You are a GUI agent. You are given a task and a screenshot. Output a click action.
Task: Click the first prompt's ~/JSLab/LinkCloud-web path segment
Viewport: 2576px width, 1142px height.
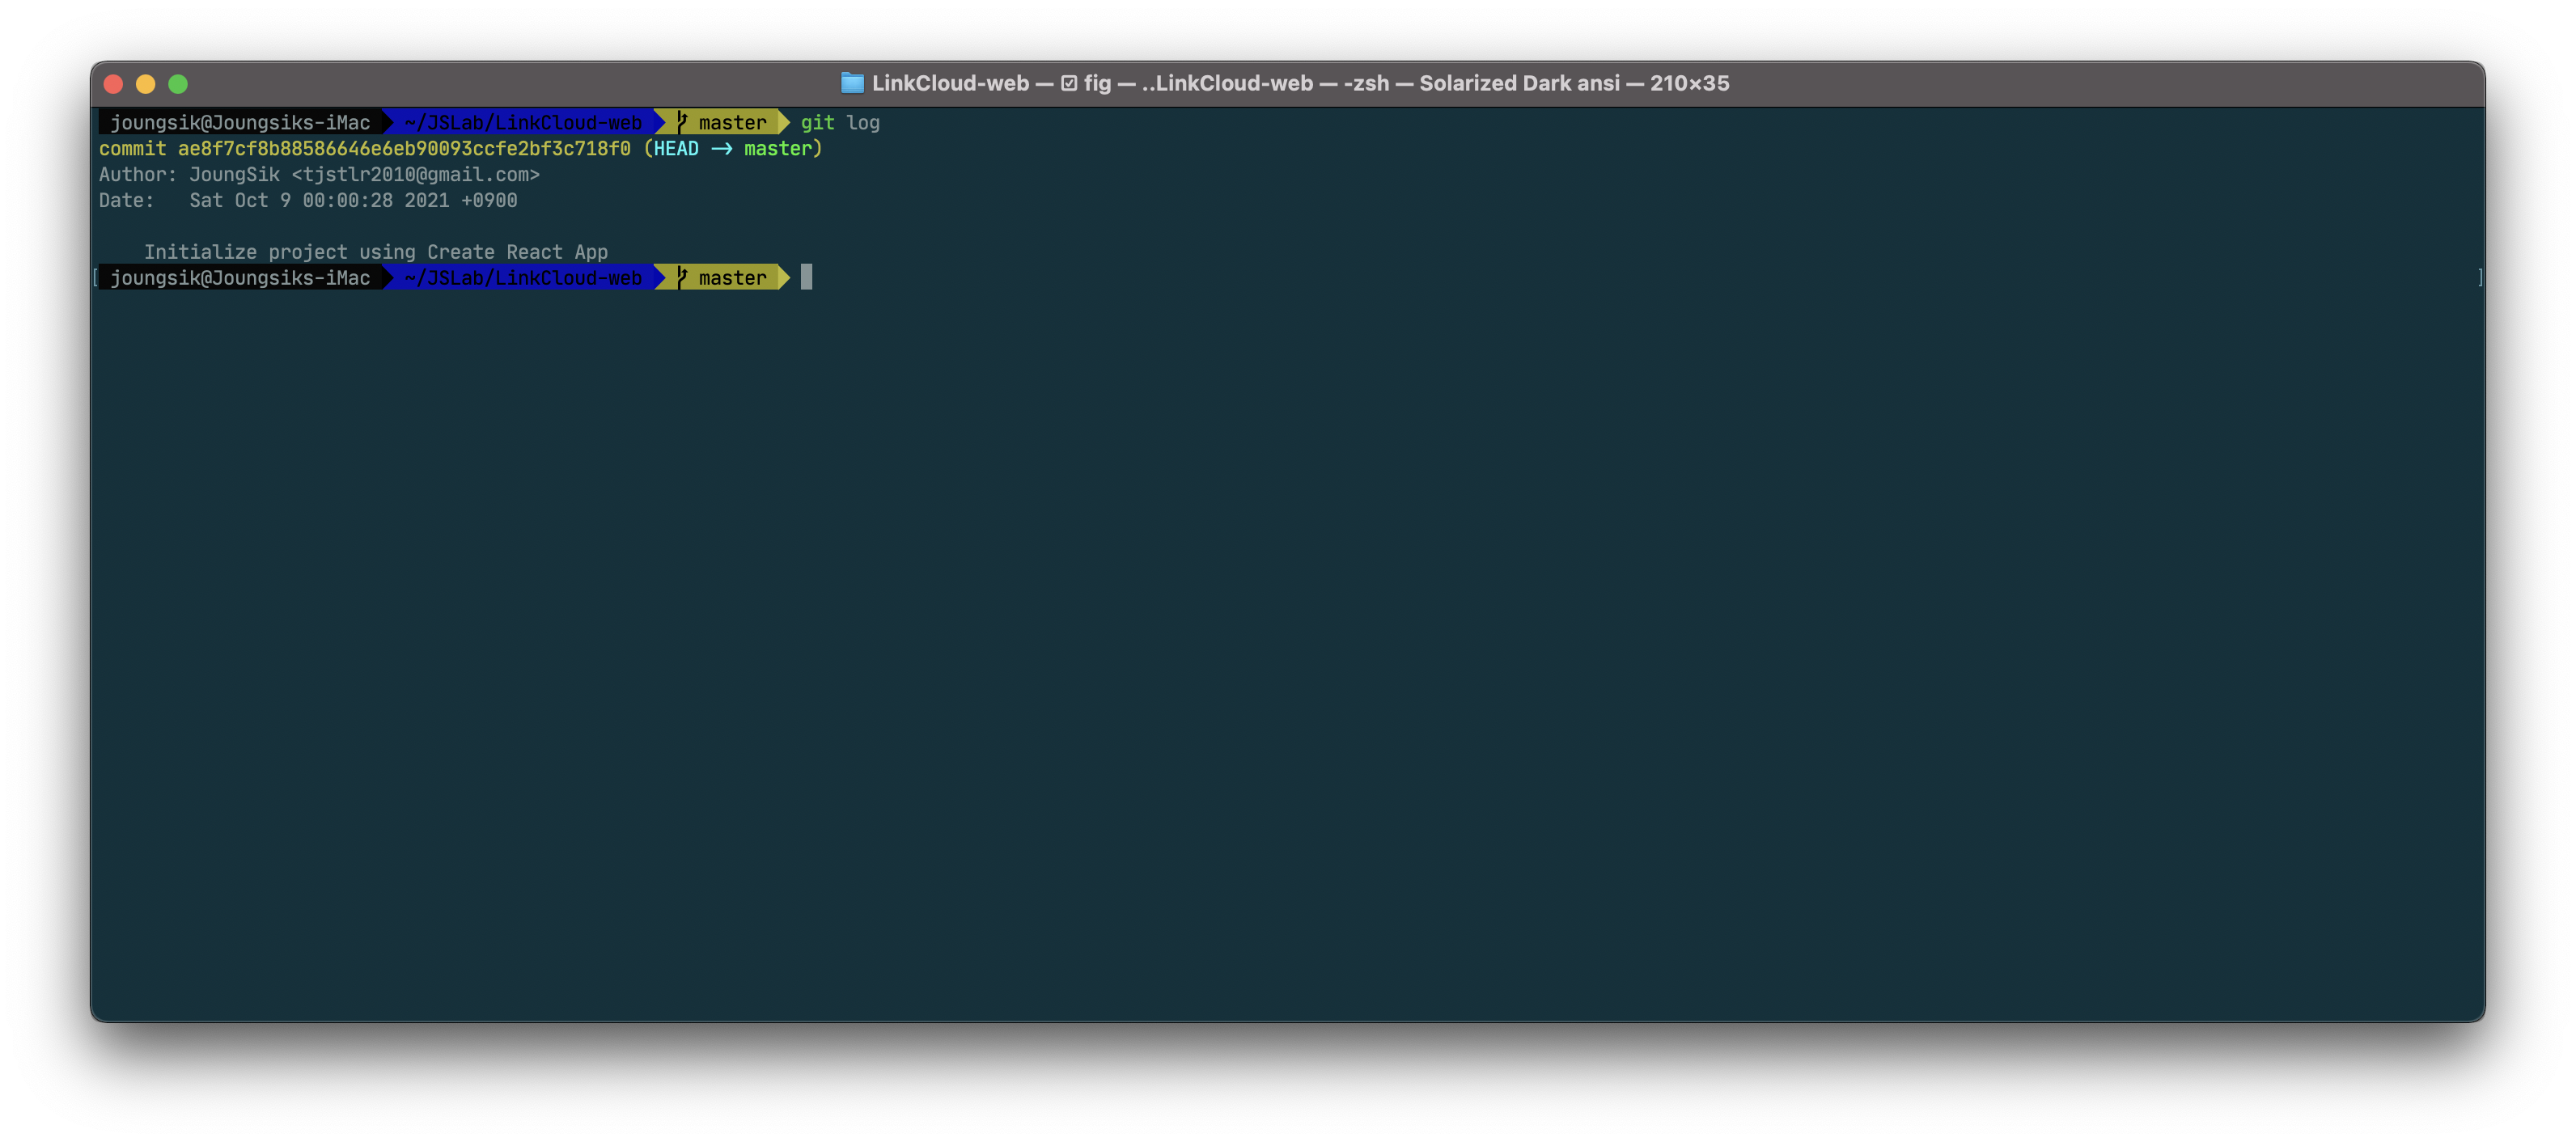tap(523, 122)
